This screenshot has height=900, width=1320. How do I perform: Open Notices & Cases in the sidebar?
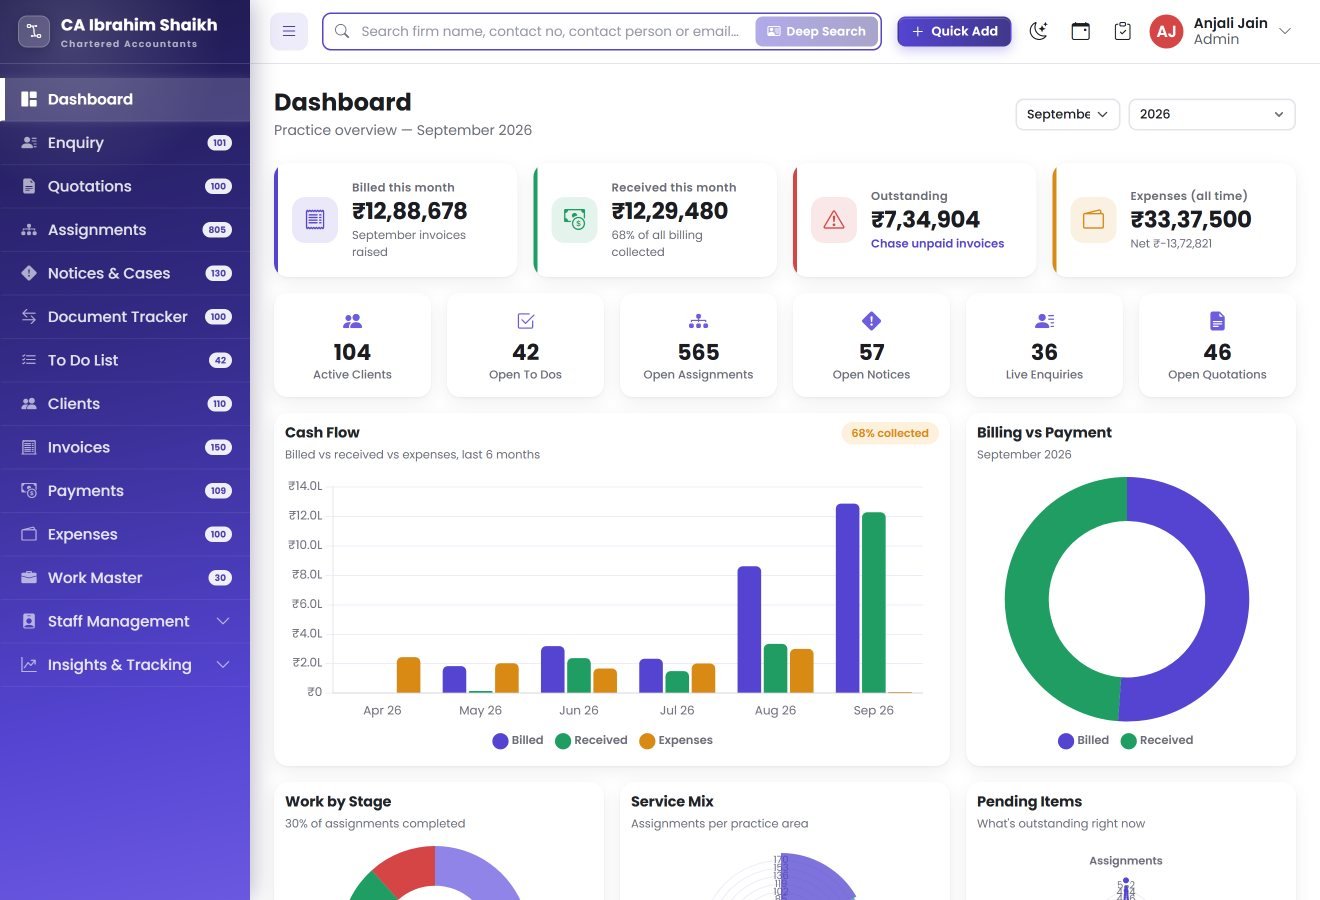pos(125,273)
